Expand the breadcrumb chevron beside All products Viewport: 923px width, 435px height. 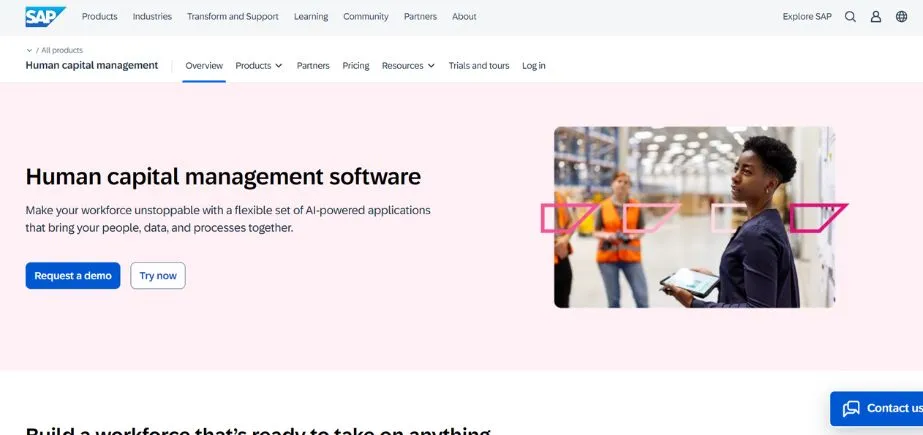[29, 51]
